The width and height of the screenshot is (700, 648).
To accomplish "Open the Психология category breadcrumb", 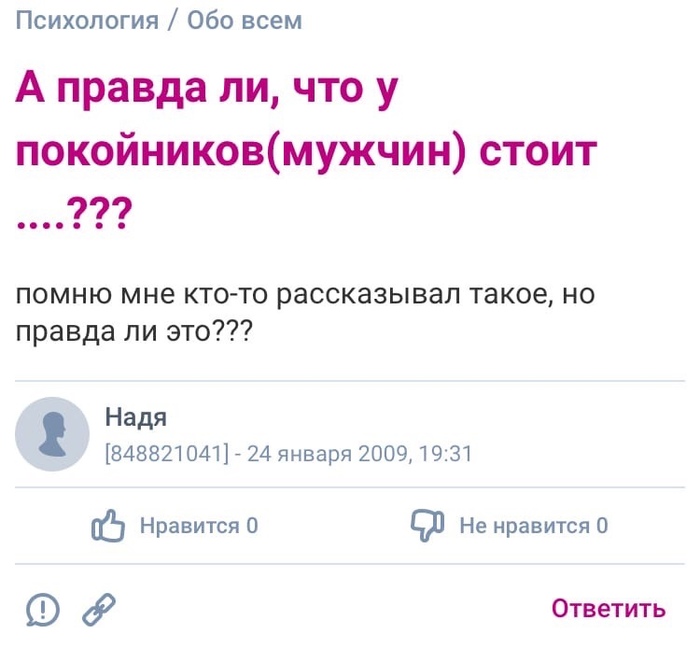I will pos(88,20).
